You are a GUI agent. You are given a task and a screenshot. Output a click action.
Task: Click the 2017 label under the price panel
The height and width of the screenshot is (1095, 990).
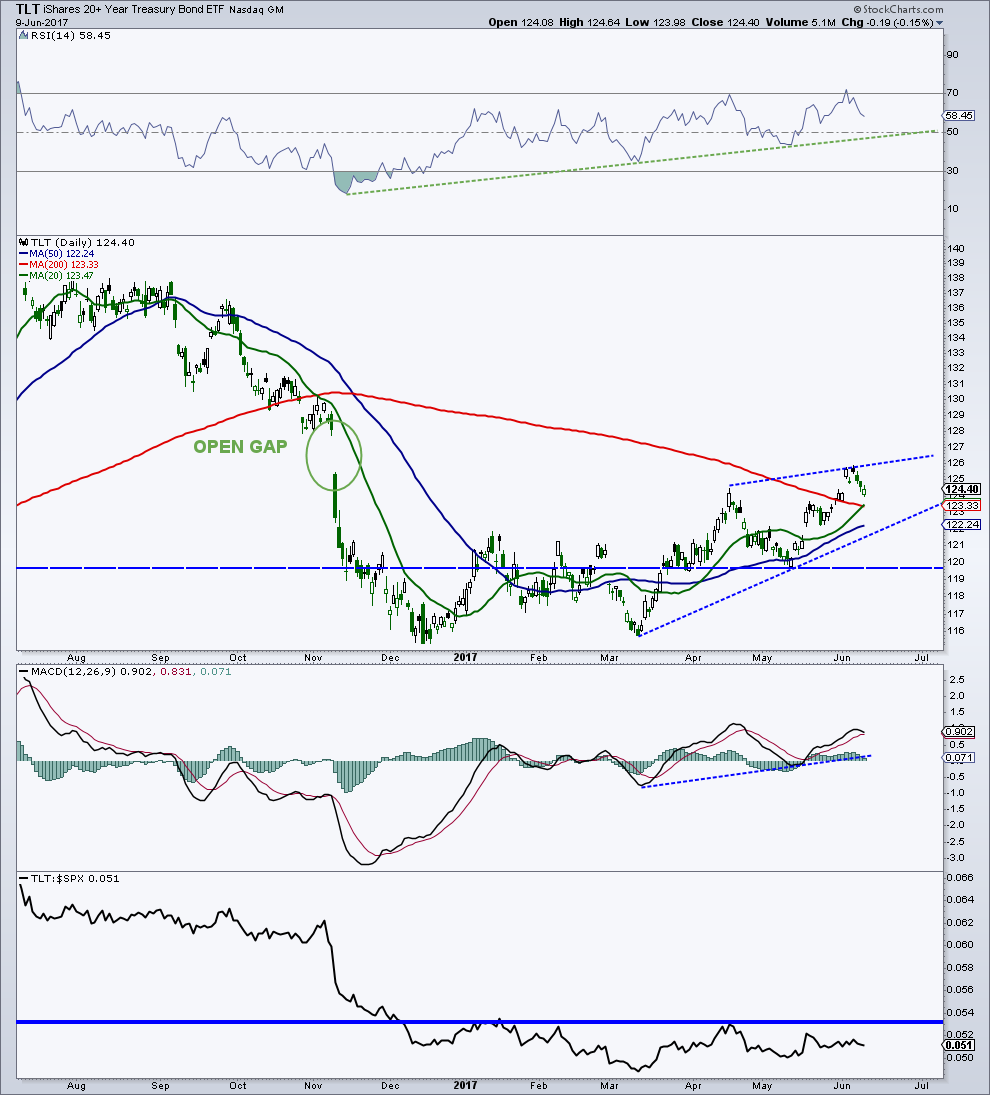(x=465, y=658)
